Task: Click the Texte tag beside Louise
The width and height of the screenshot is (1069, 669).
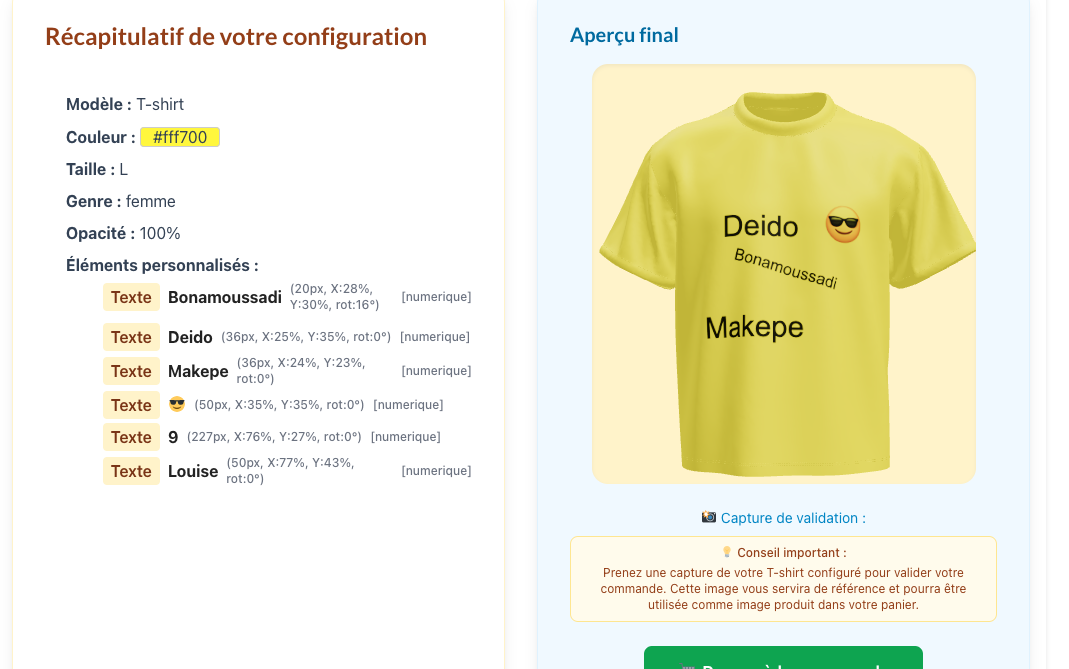Action: click(131, 471)
